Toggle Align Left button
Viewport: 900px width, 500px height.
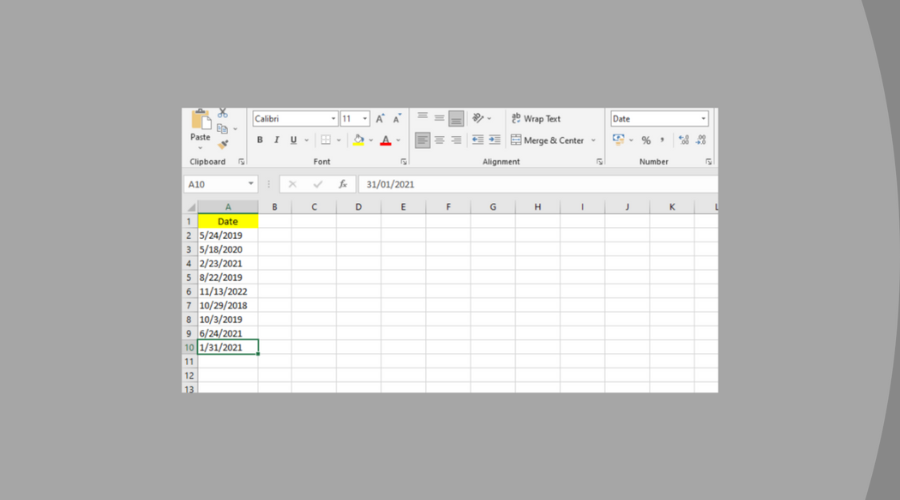pyautogui.click(x=422, y=140)
